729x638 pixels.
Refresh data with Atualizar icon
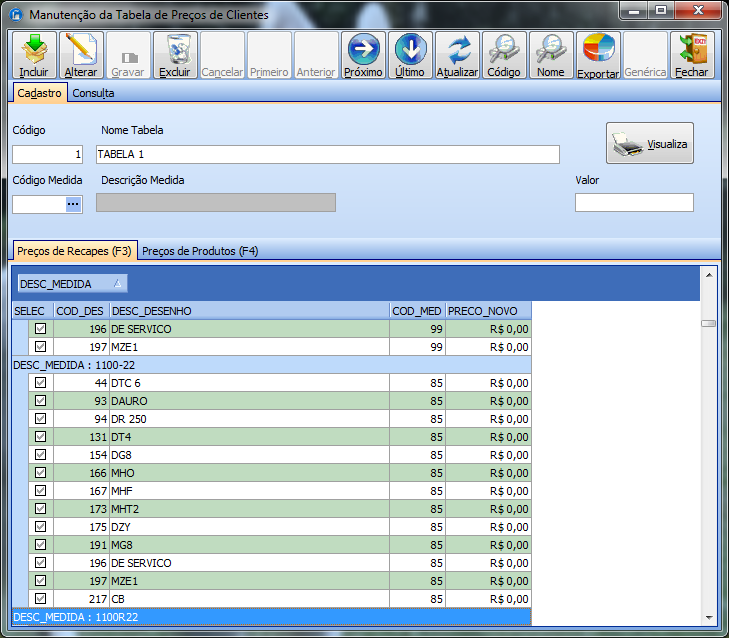(457, 55)
